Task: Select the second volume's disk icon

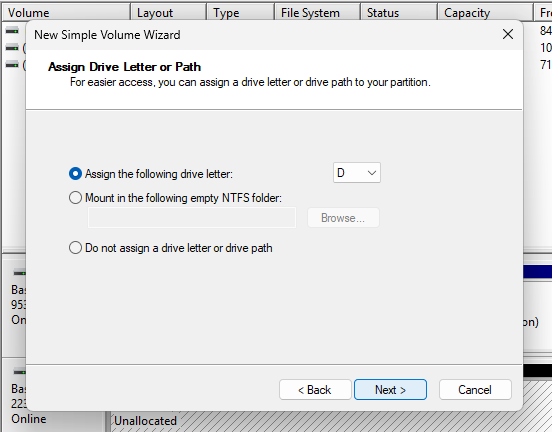Action: 12,47
